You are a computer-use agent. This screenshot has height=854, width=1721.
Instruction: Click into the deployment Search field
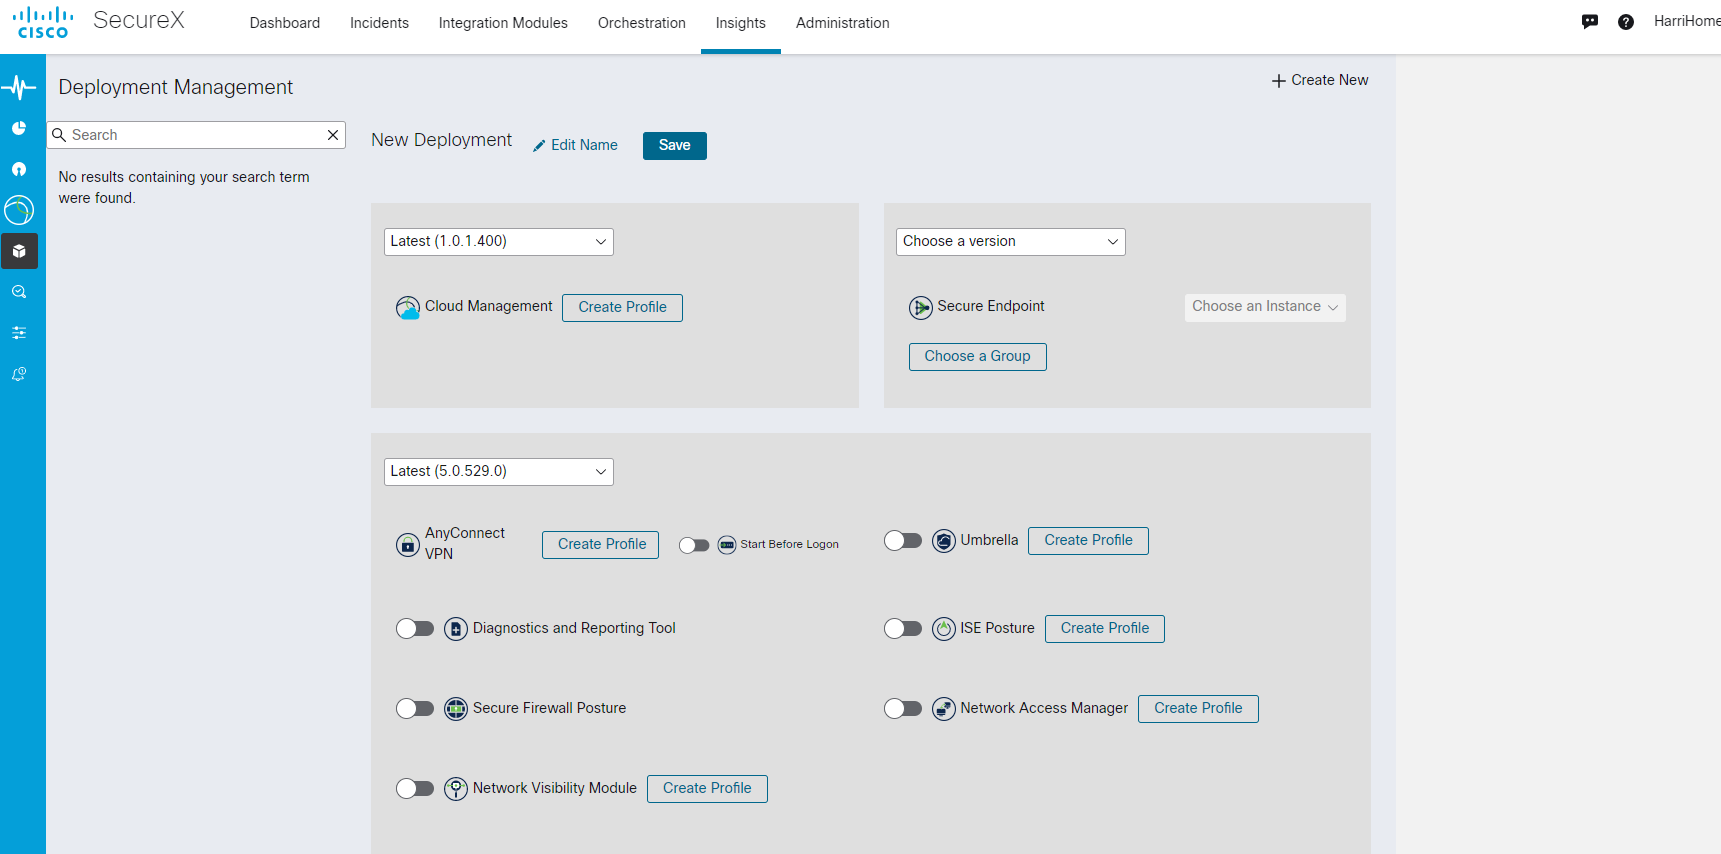(x=196, y=135)
